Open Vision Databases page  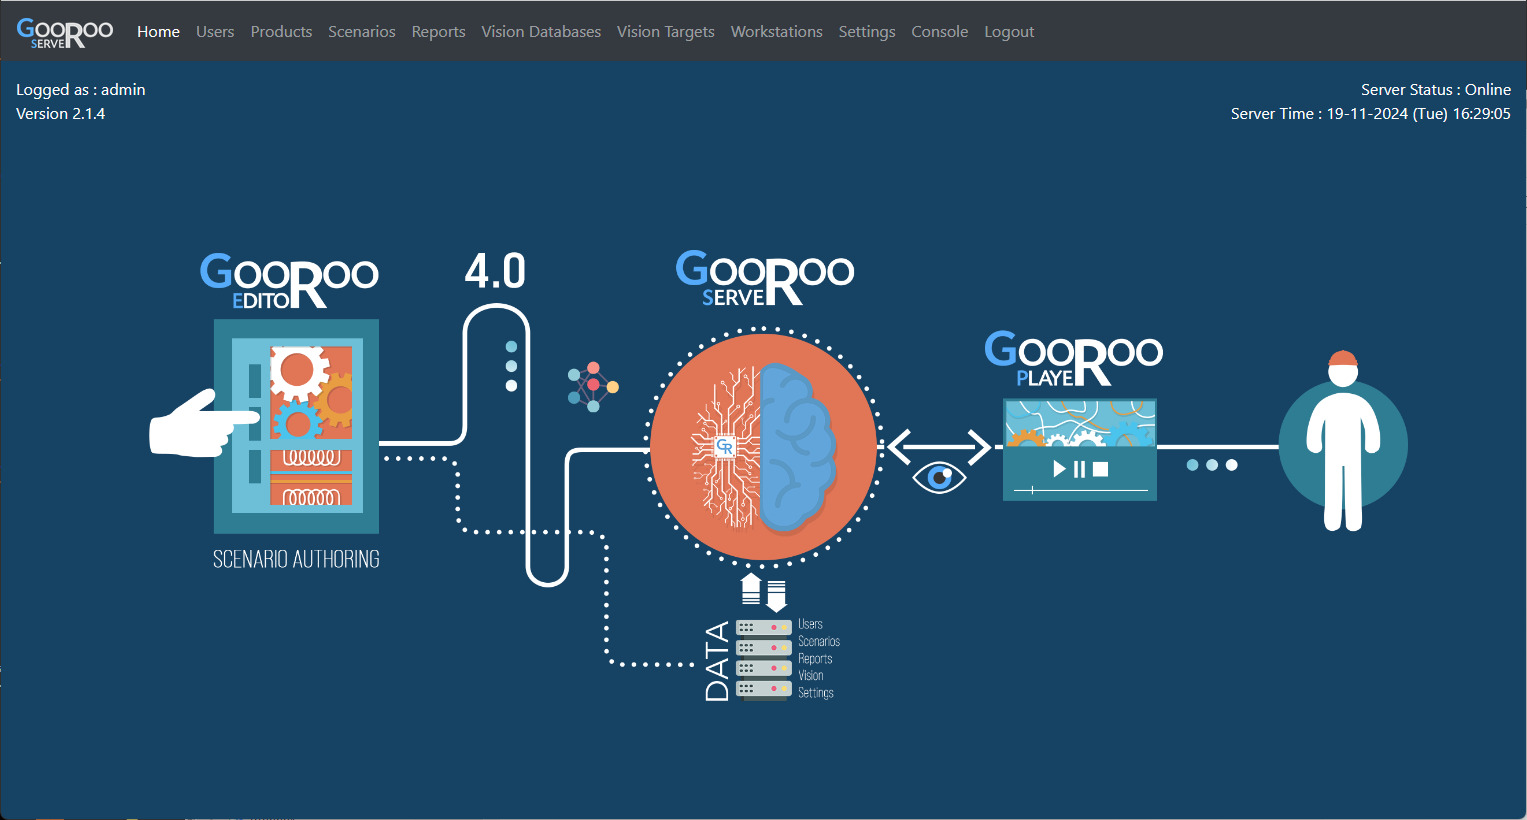click(x=541, y=32)
